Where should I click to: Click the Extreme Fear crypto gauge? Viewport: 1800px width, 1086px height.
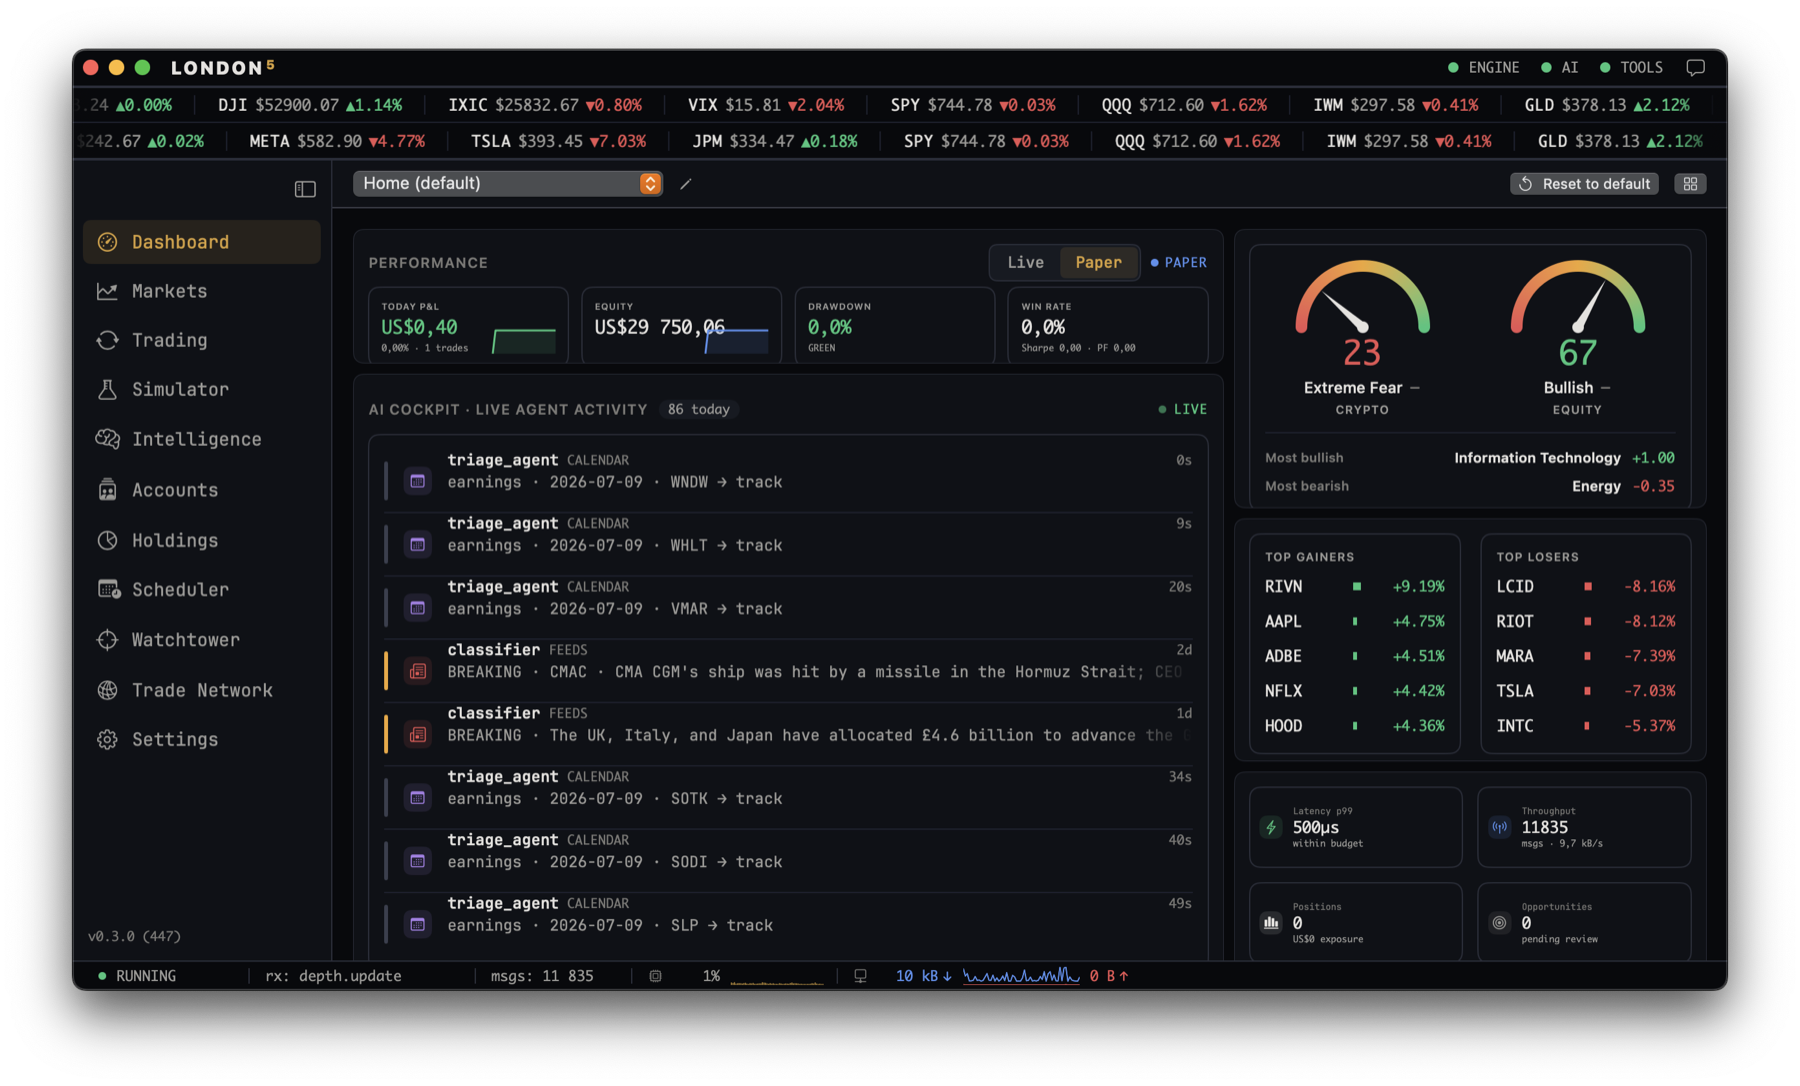[x=1362, y=338]
